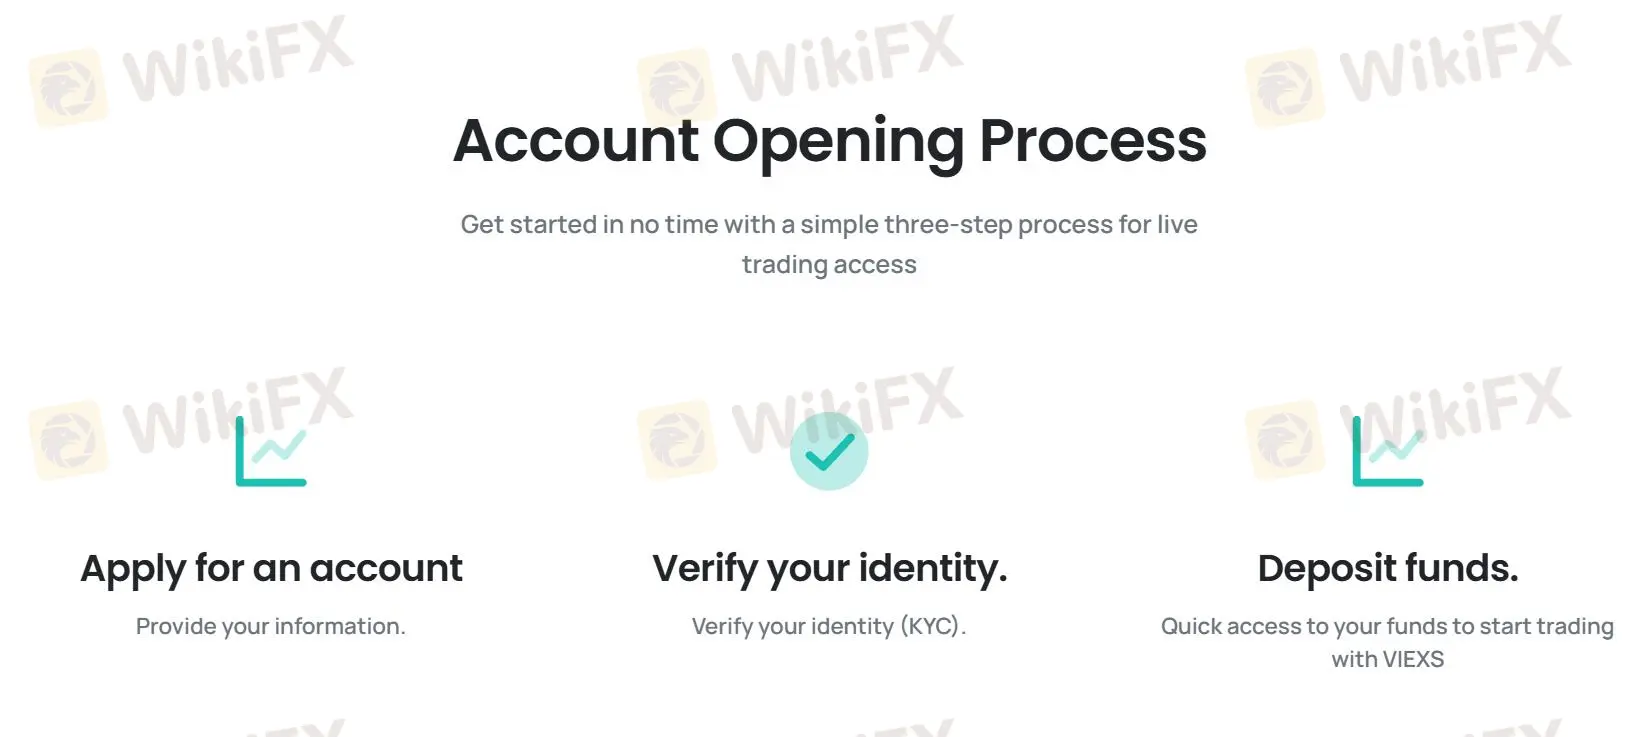The height and width of the screenshot is (737, 1636).
Task: Click the 'Verify your identity (KYC).' description
Action: 829,626
